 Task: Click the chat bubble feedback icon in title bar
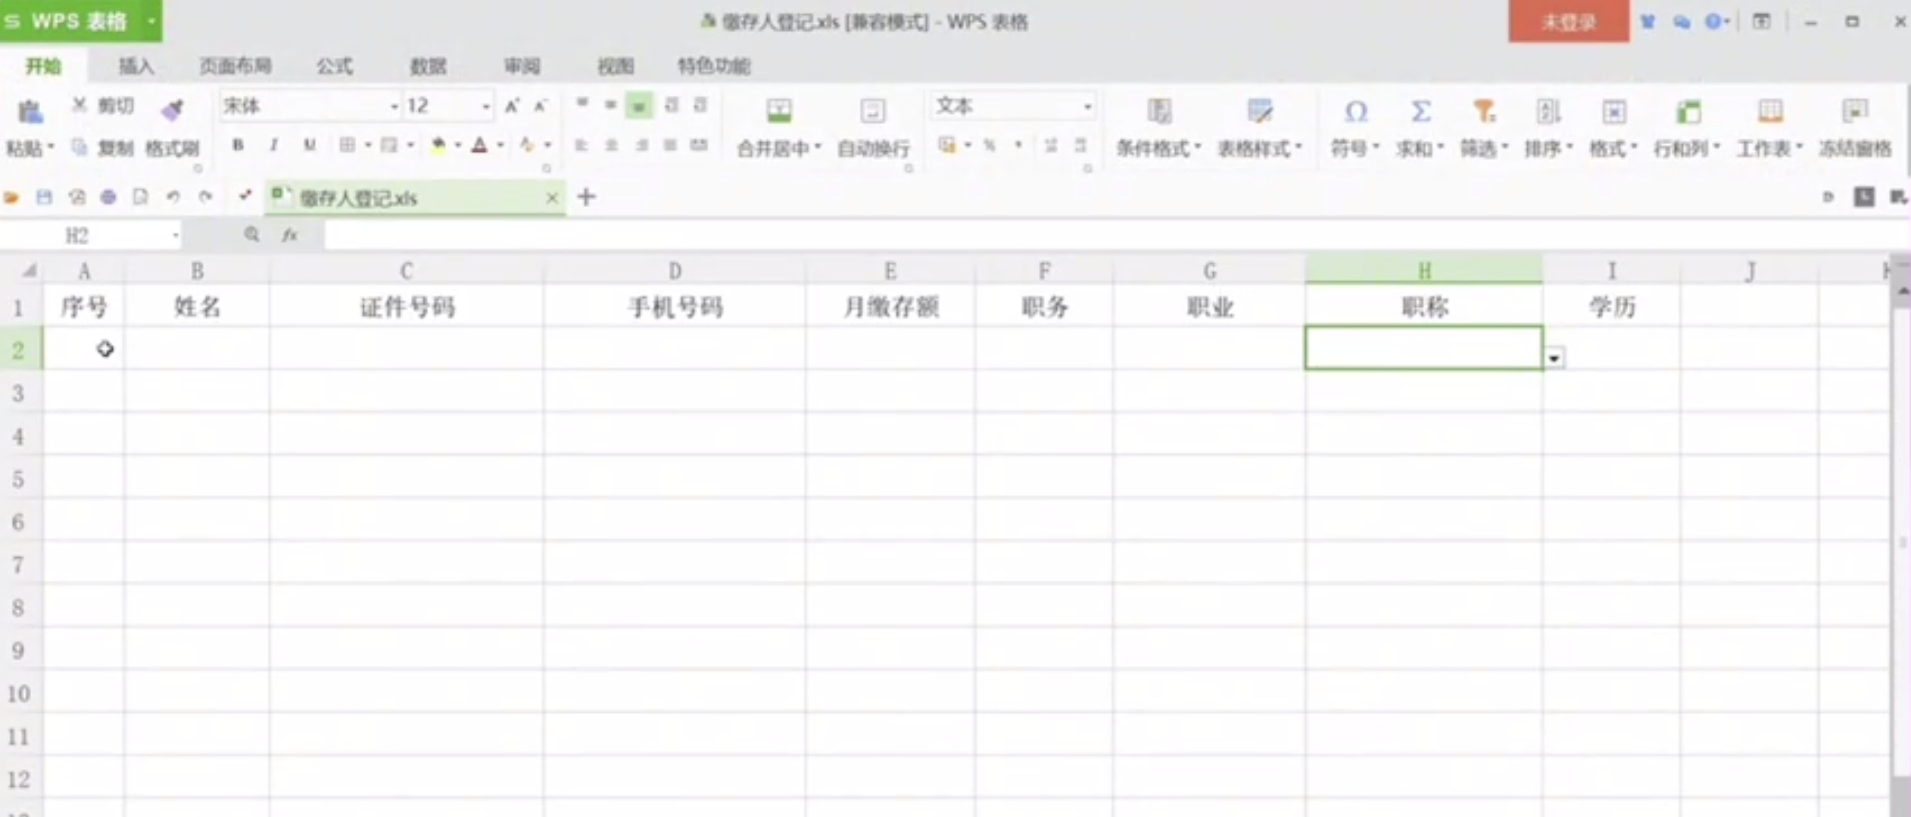(1681, 21)
